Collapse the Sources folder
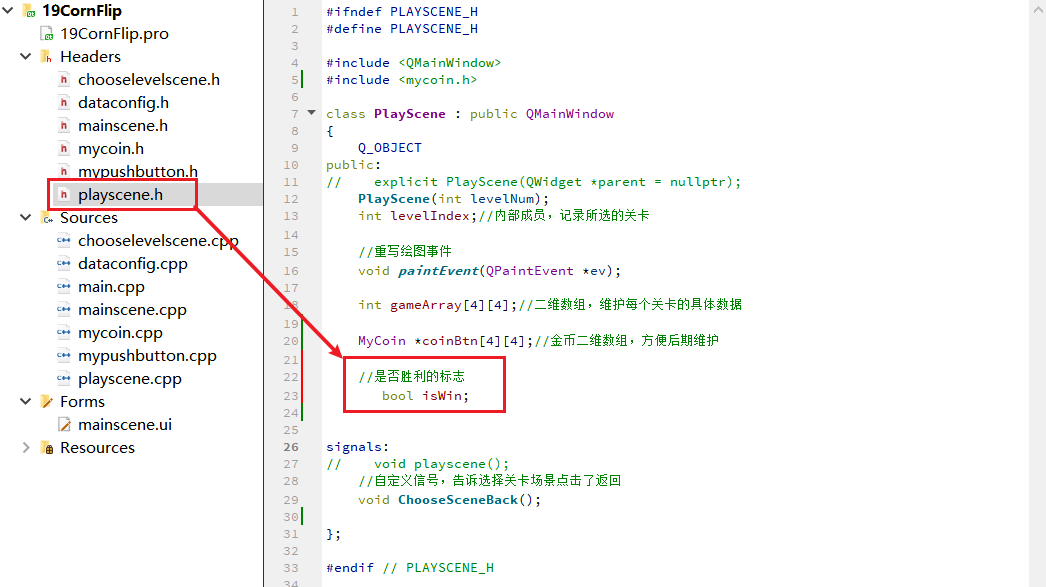Image resolution: width=1046 pixels, height=587 pixels. 25,217
